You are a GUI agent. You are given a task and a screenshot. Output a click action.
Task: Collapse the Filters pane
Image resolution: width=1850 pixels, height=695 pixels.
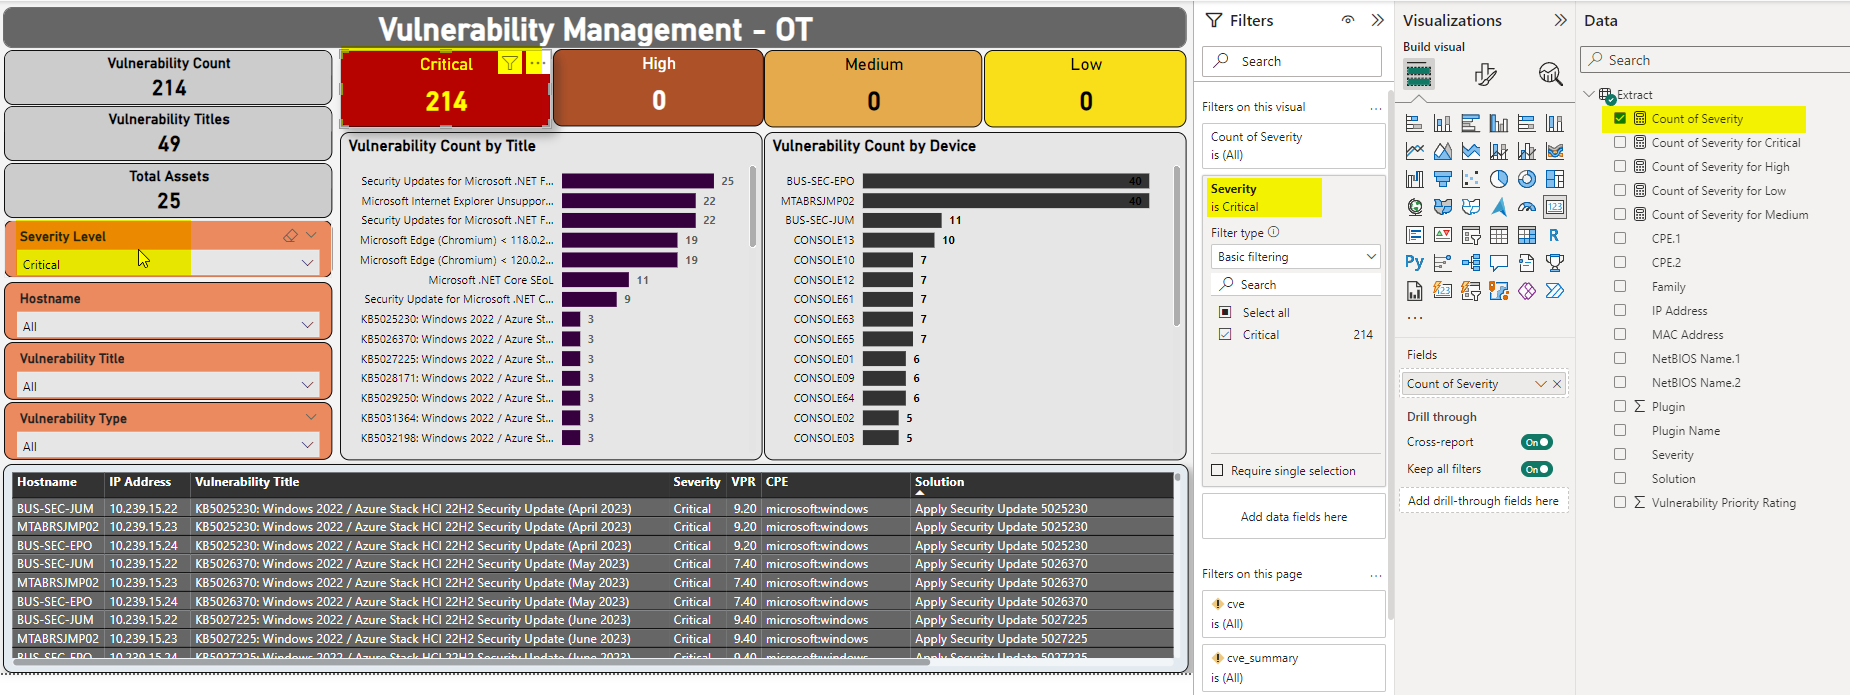point(1377,20)
